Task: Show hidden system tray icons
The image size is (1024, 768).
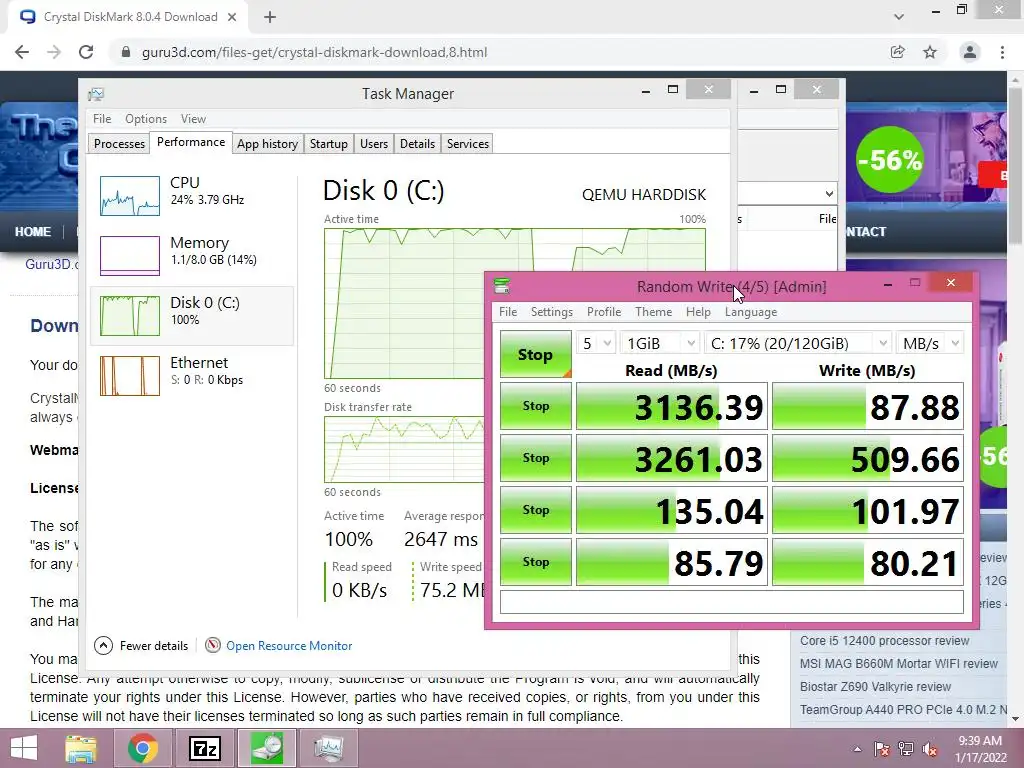Action: 857,749
